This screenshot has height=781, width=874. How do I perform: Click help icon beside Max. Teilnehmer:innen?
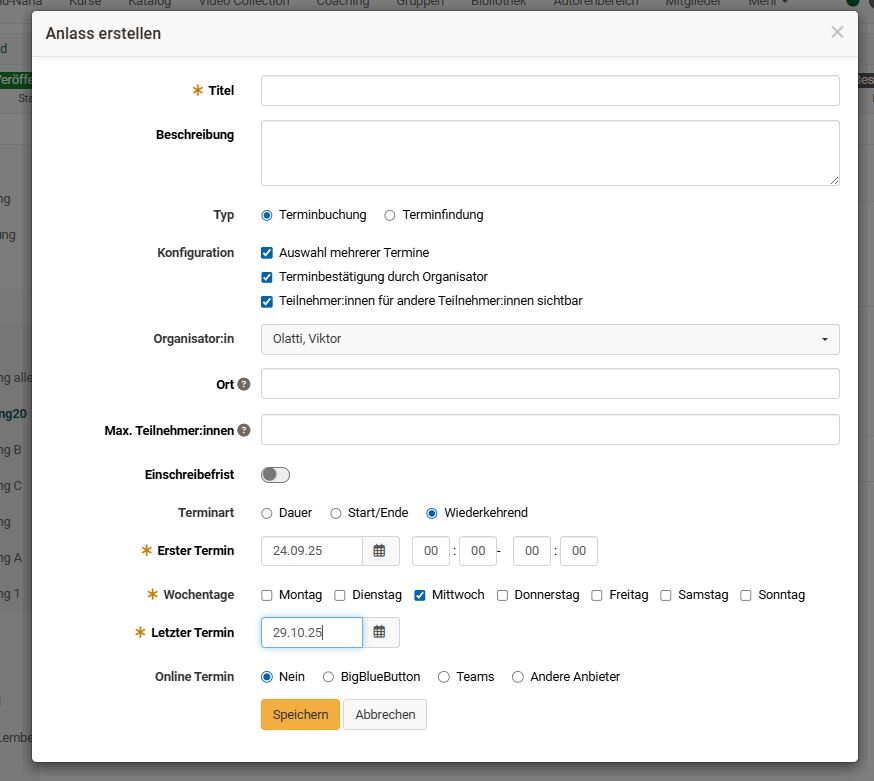coord(244,431)
